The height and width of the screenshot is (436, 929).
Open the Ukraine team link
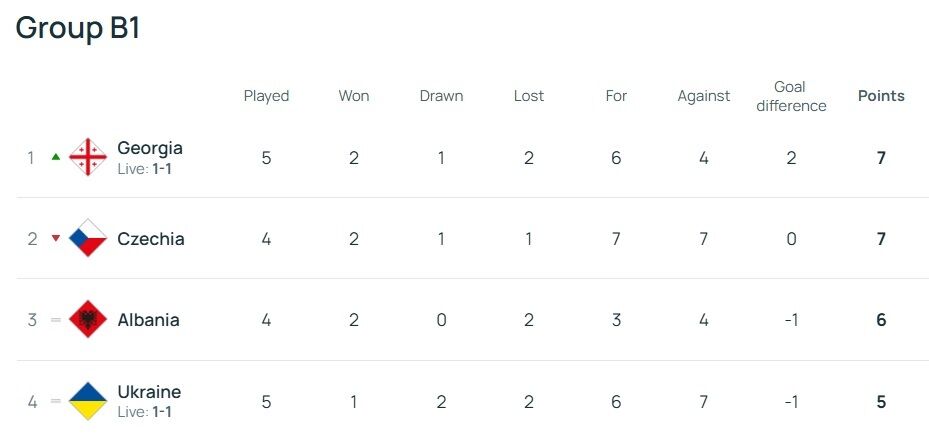click(149, 392)
